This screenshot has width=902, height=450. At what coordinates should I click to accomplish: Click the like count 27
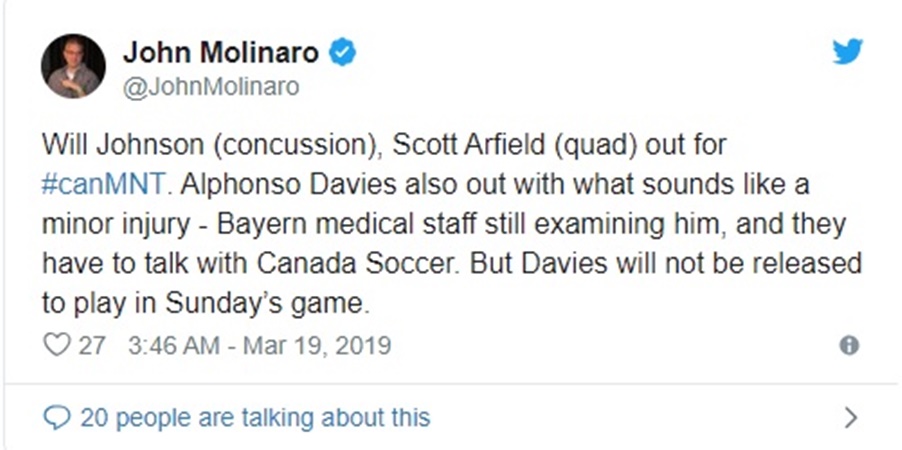tap(92, 346)
